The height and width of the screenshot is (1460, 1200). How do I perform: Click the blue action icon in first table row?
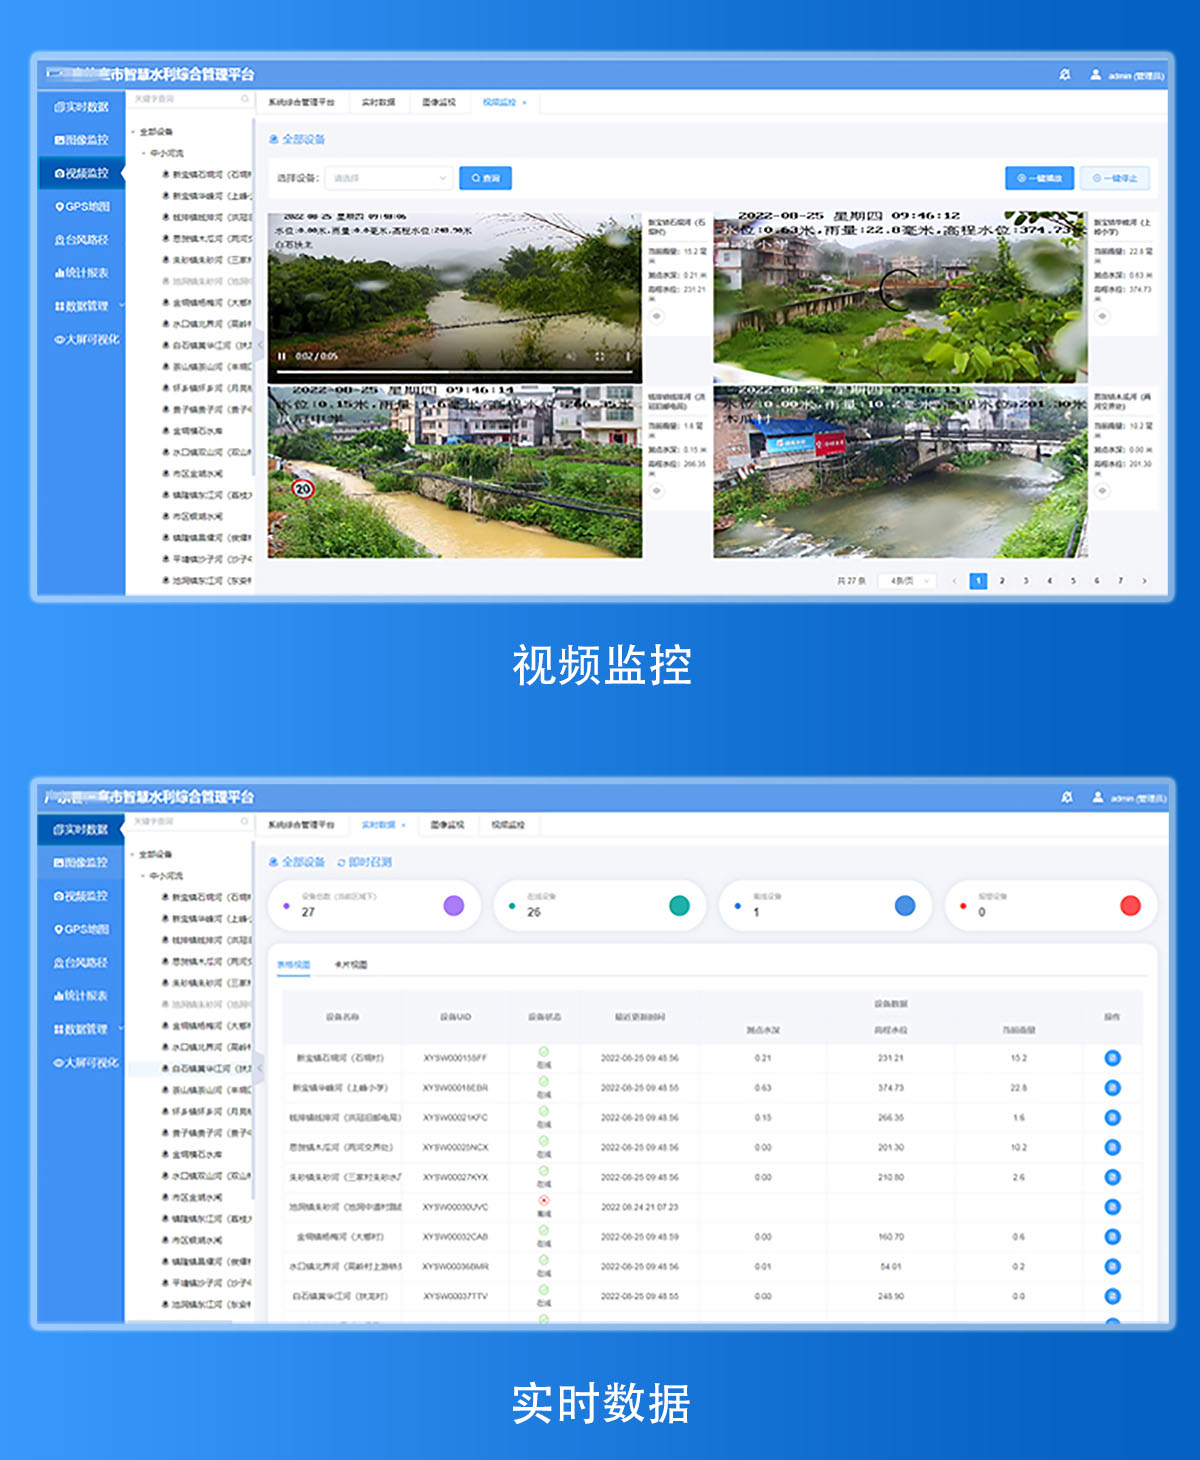(1112, 1058)
